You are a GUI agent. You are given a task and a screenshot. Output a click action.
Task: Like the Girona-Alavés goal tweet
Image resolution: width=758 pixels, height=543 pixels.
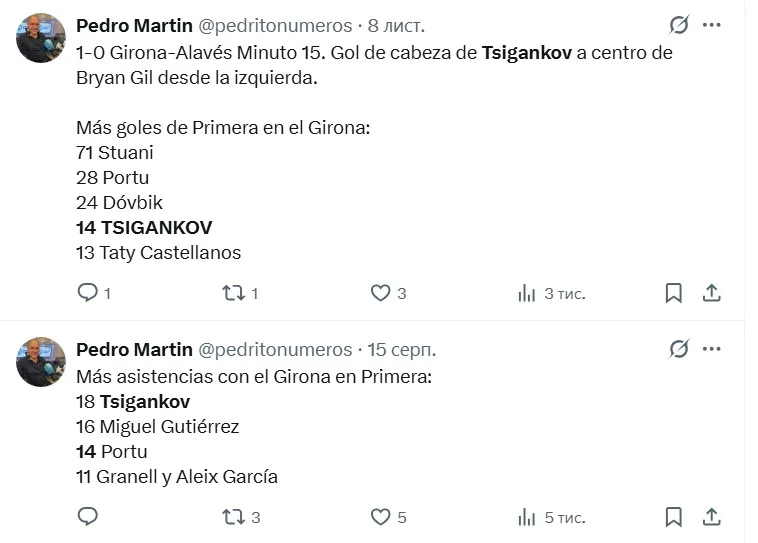[x=380, y=293]
